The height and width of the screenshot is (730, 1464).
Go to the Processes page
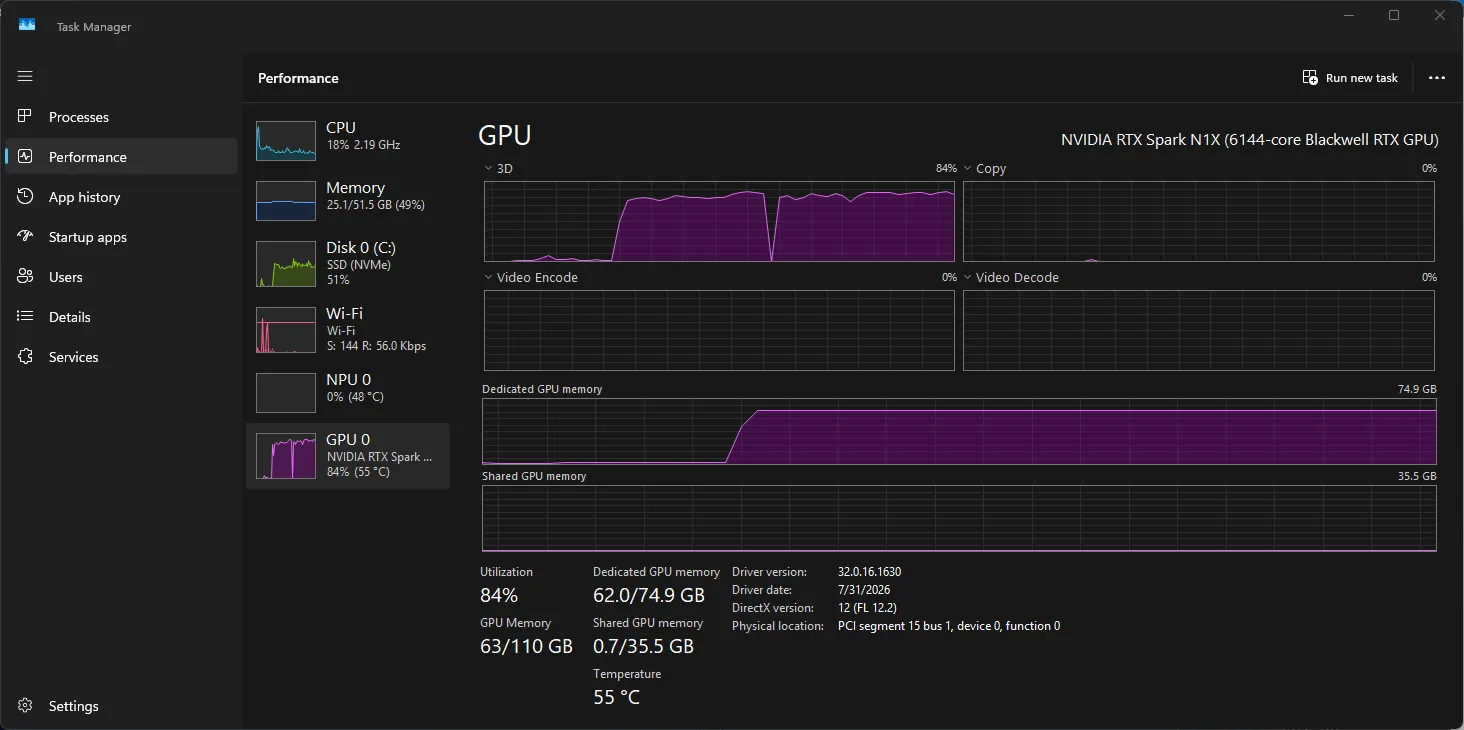point(79,117)
